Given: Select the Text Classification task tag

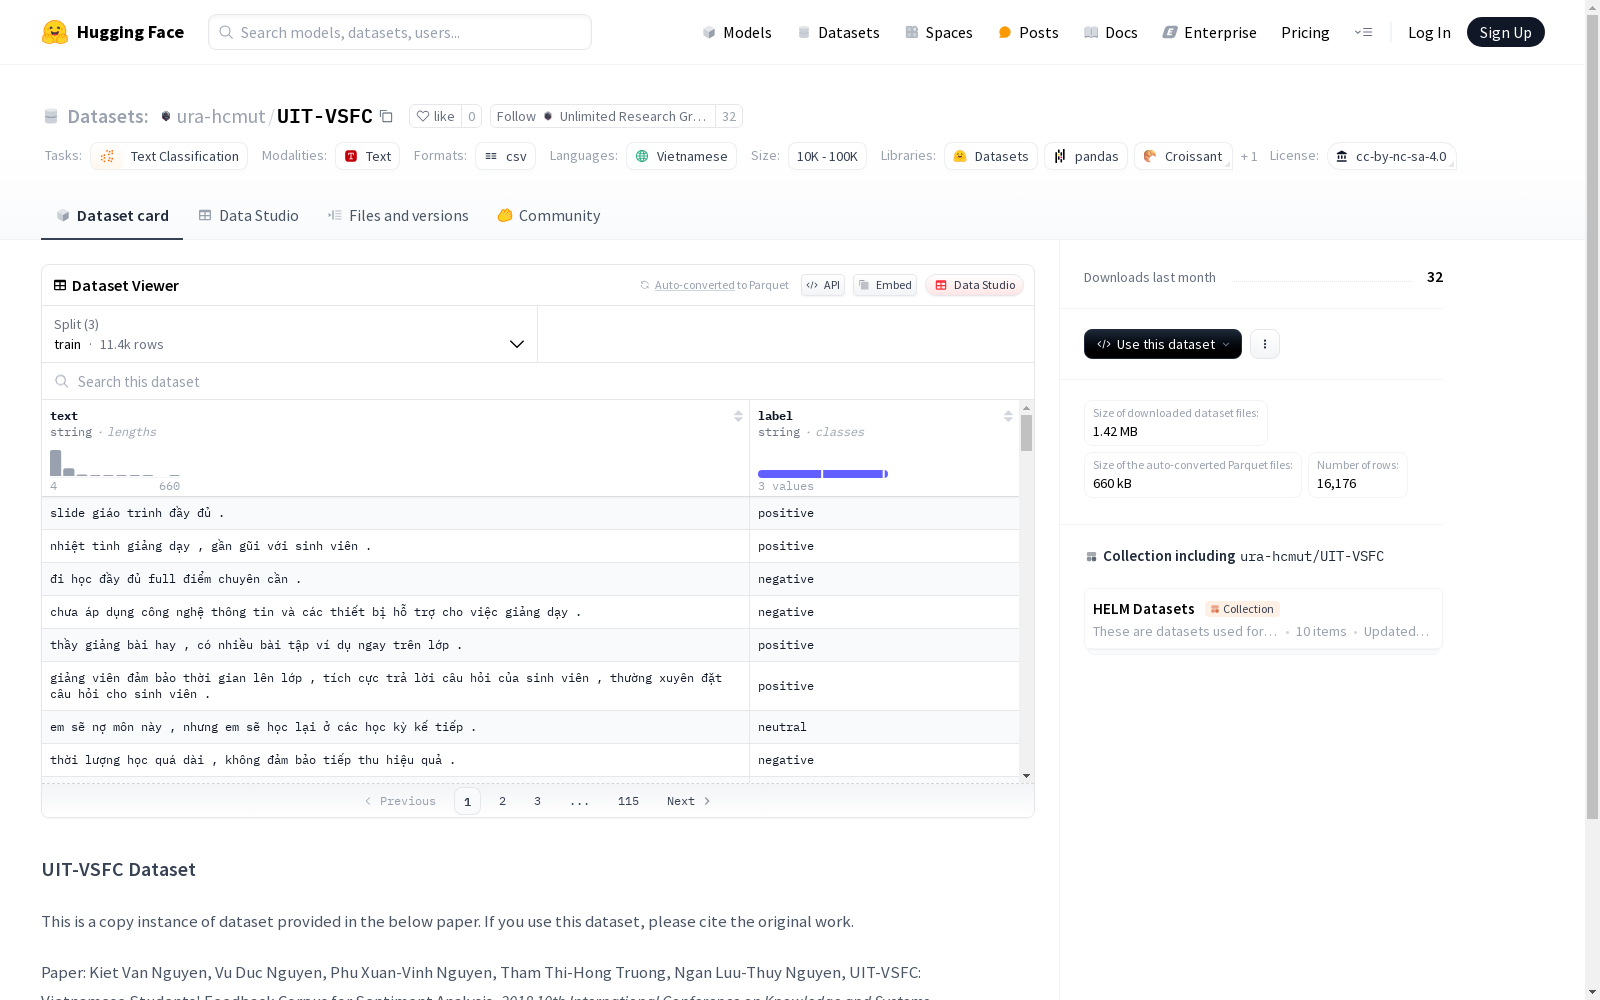Looking at the screenshot, I should click(169, 156).
